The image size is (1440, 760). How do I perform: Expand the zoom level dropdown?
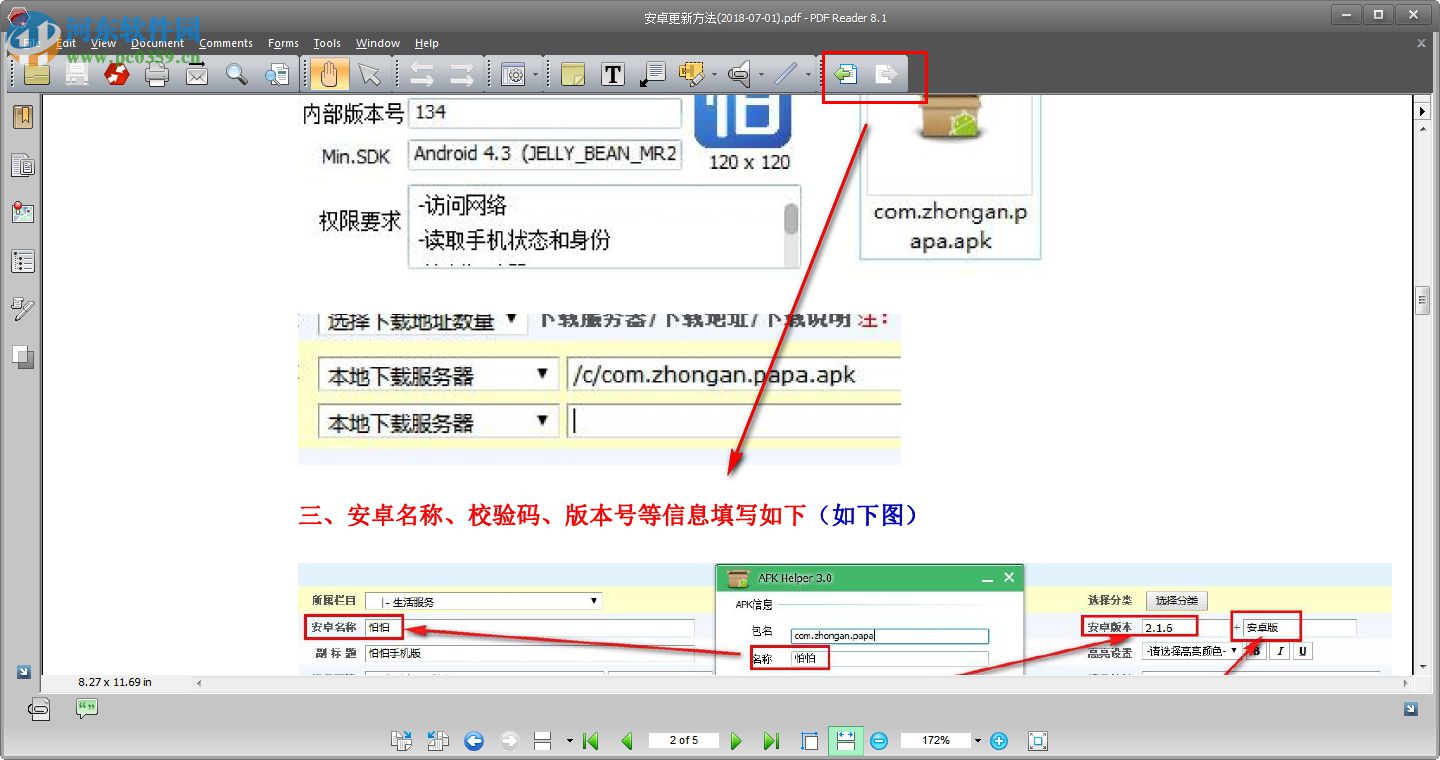pos(978,741)
